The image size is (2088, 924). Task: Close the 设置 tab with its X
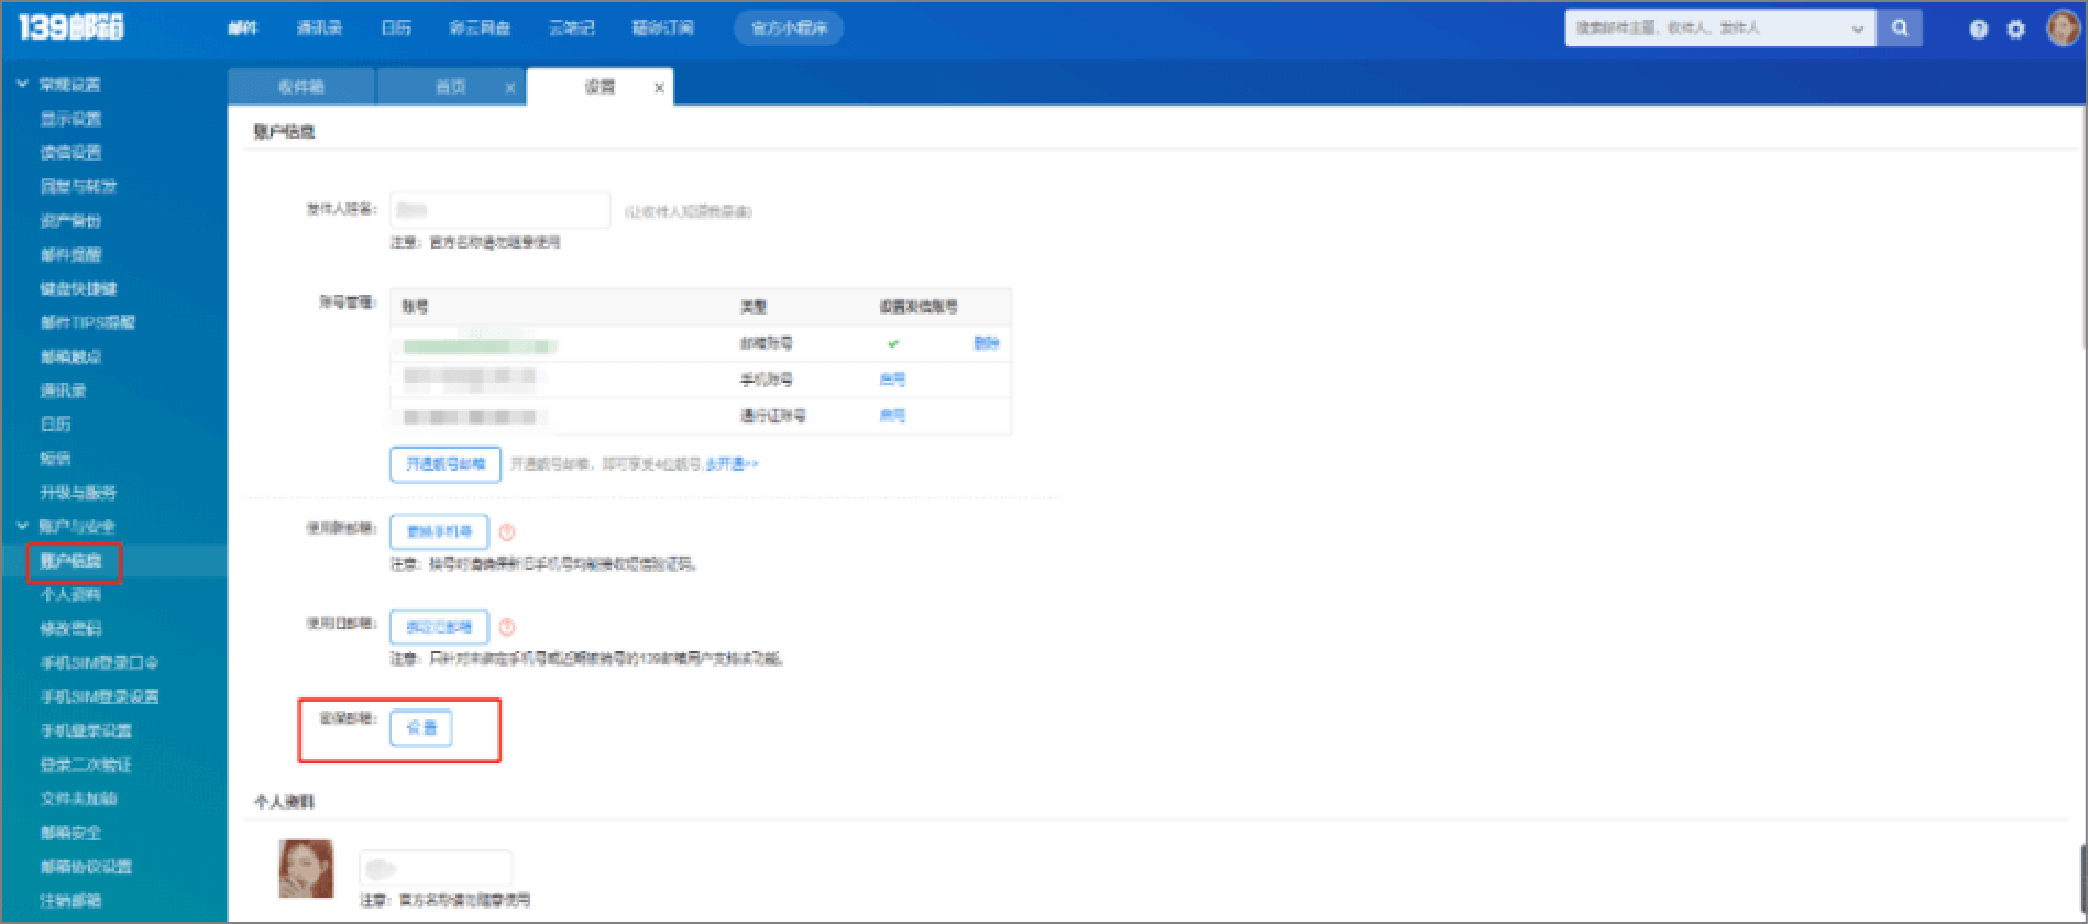[x=659, y=88]
